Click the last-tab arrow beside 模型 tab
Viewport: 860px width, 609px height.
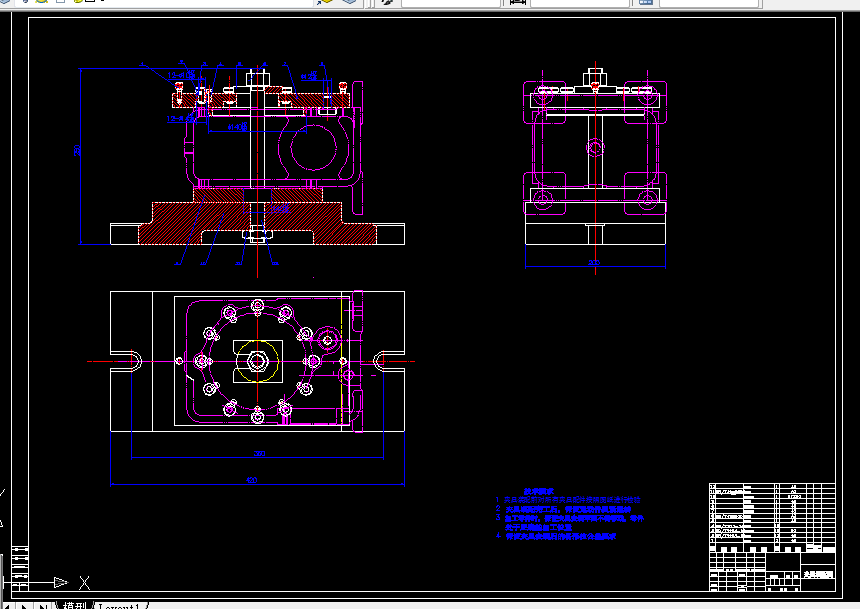click(43, 606)
